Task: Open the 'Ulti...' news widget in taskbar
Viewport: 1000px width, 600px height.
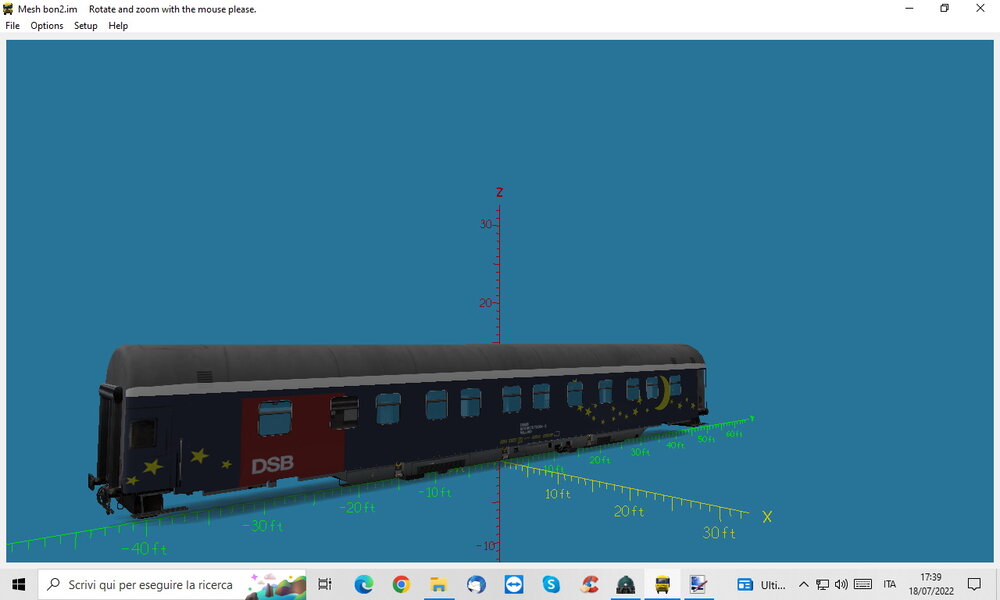Action: (x=761, y=584)
